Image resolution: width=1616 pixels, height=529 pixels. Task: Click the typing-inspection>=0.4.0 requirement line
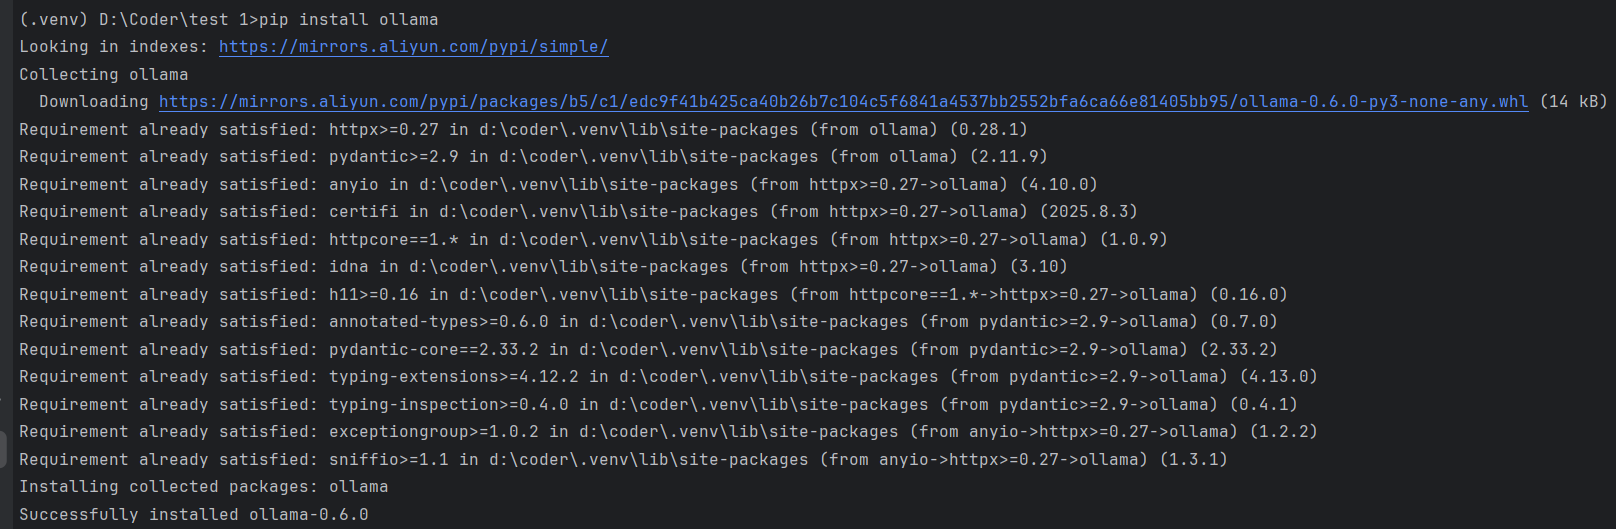658,405
